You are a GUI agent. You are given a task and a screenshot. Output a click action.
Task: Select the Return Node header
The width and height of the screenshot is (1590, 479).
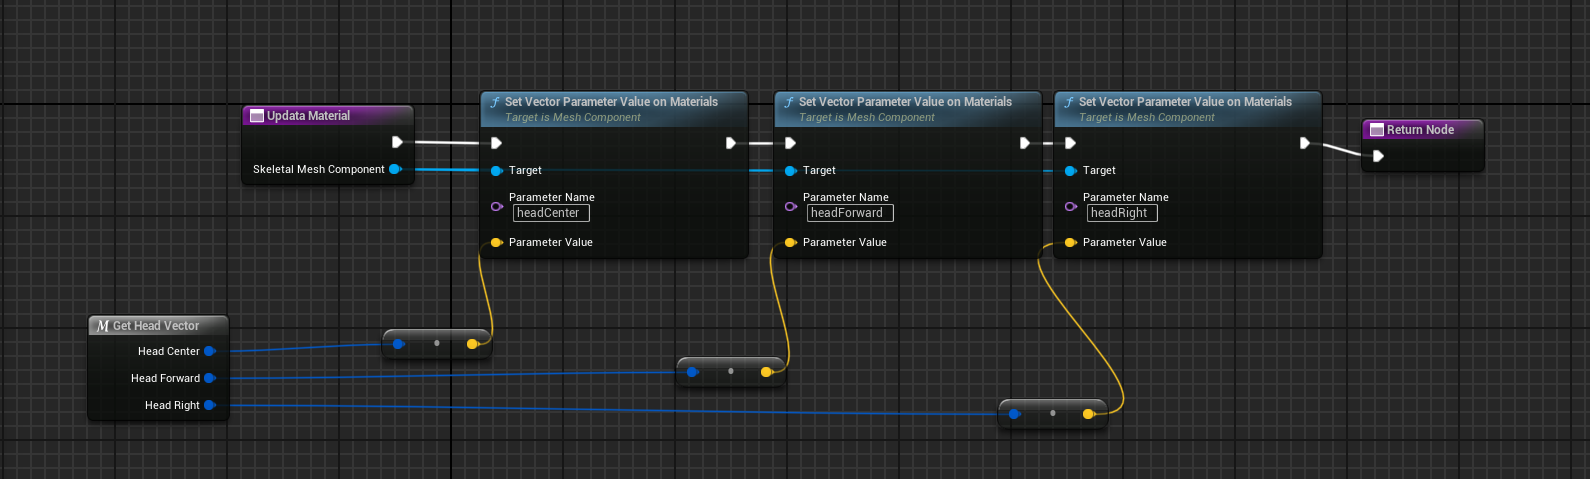pos(1421,130)
